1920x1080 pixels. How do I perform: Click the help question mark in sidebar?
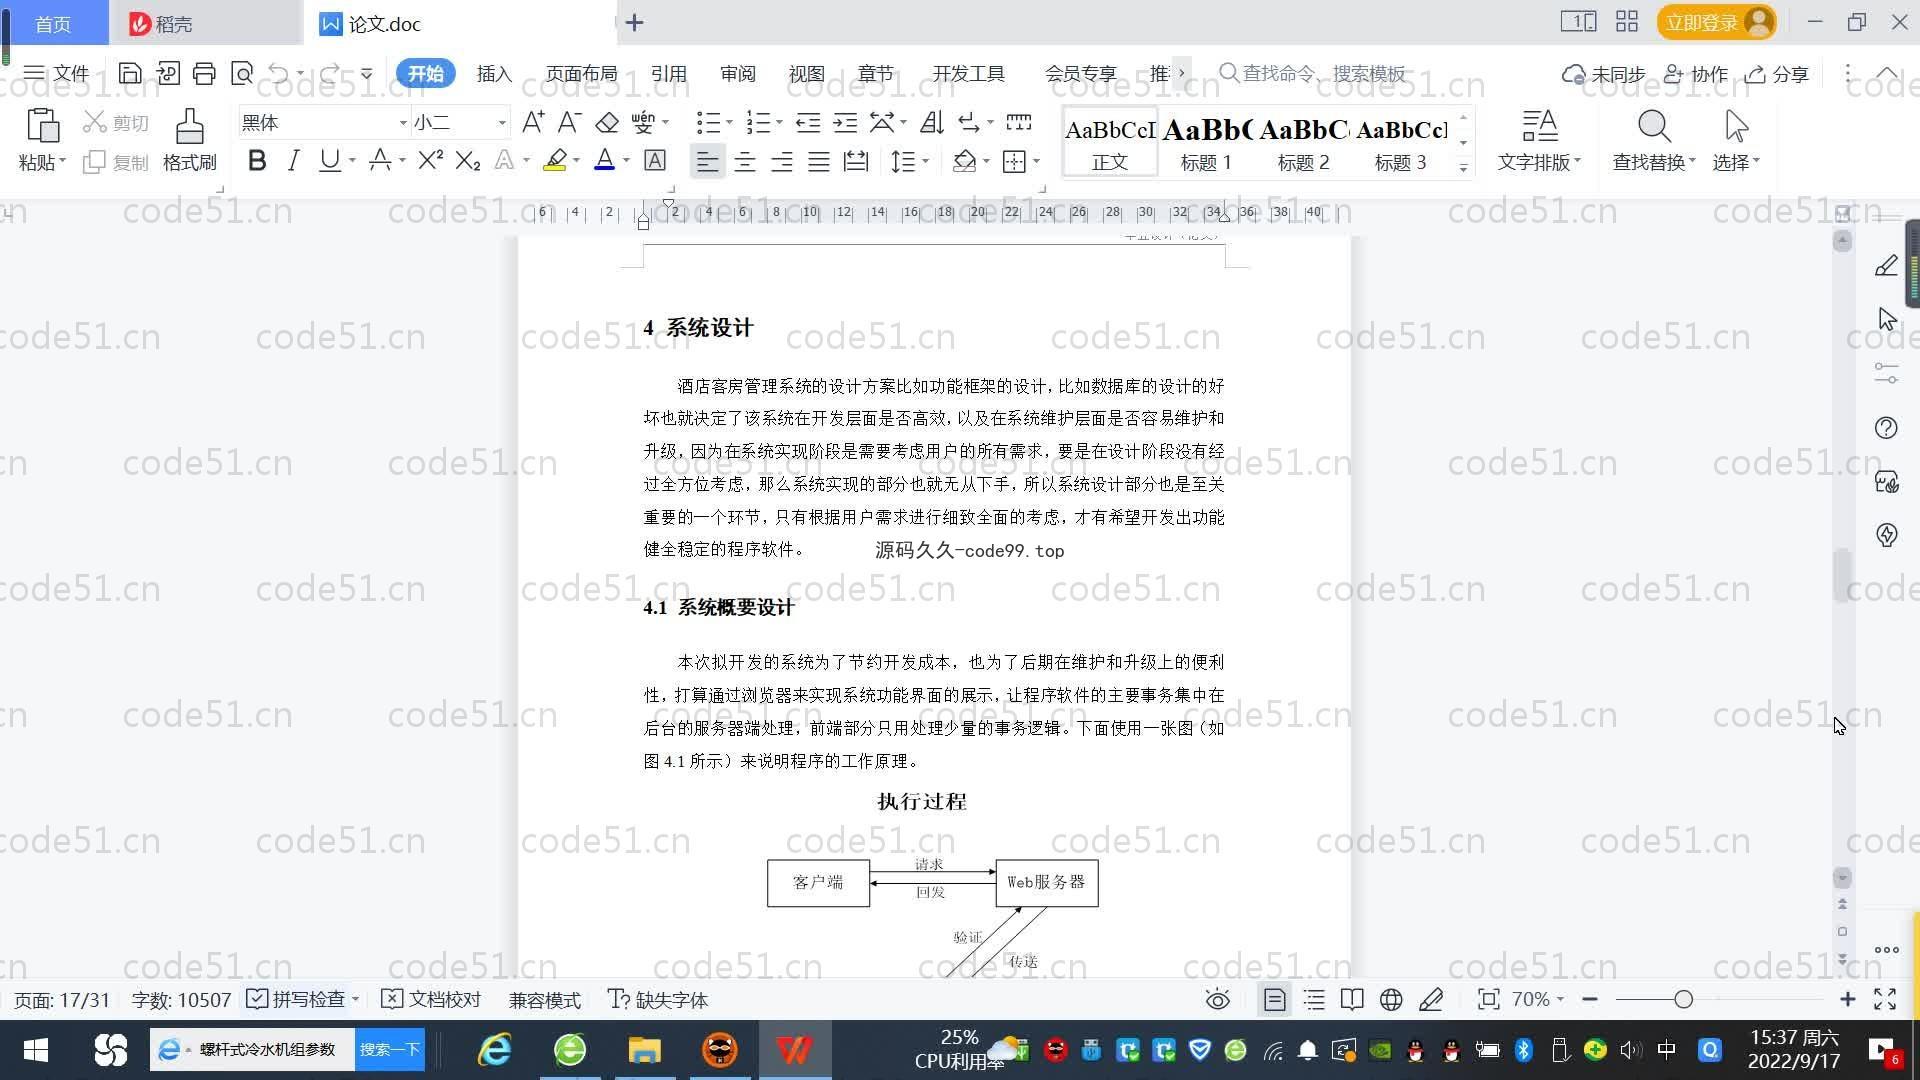1886,428
